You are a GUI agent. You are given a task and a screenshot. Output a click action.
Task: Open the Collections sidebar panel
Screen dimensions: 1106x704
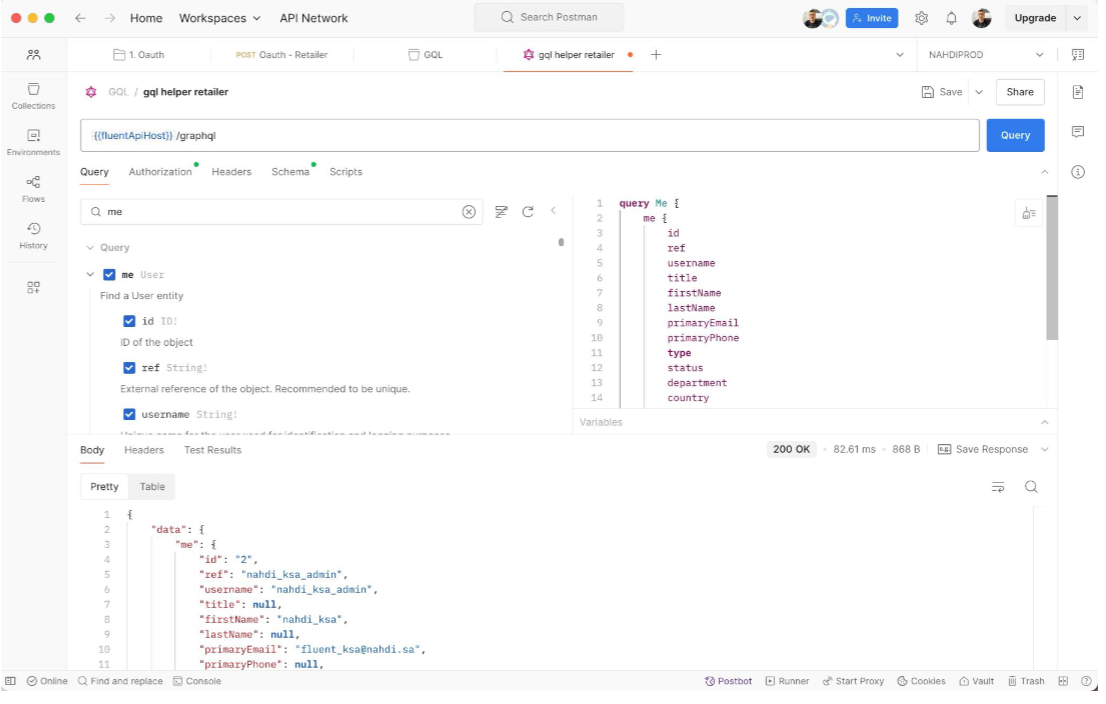33,96
